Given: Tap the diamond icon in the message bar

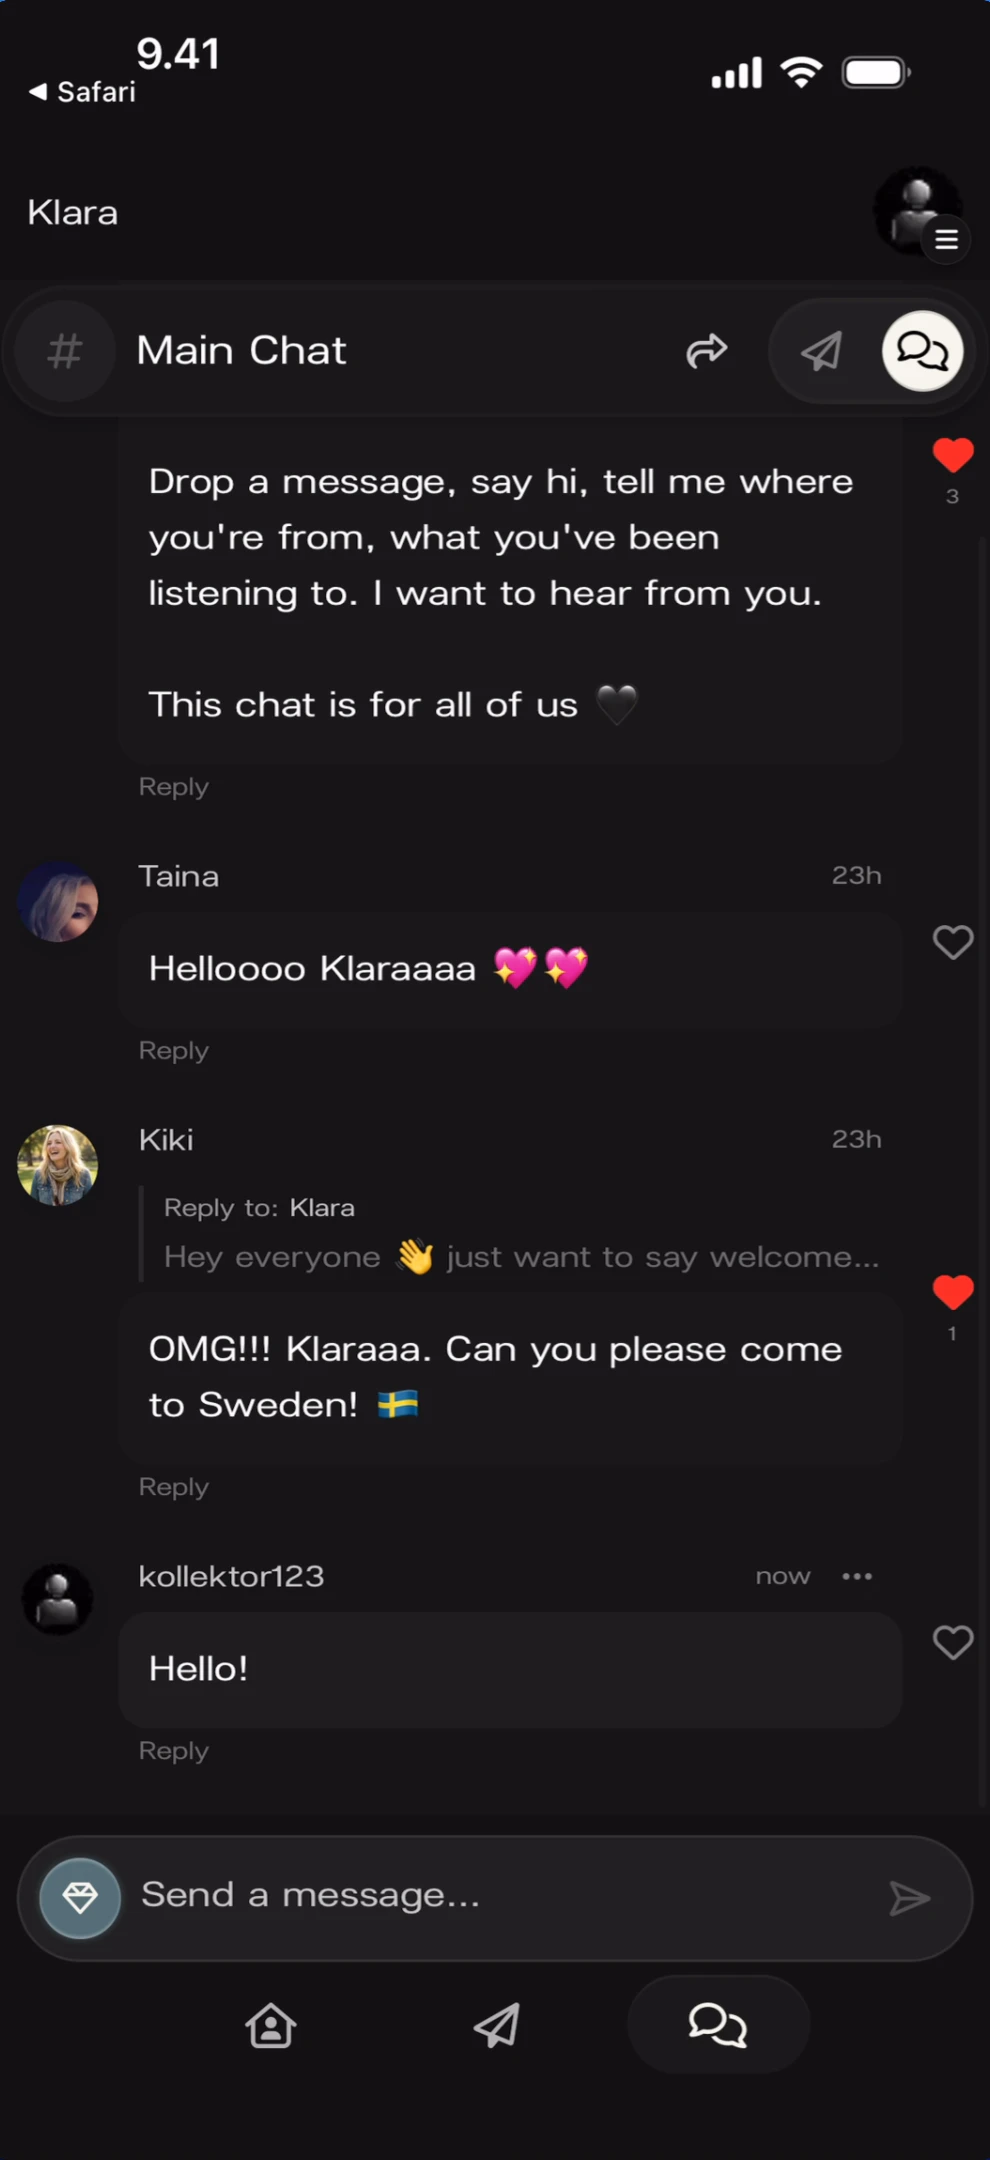Looking at the screenshot, I should [80, 1895].
